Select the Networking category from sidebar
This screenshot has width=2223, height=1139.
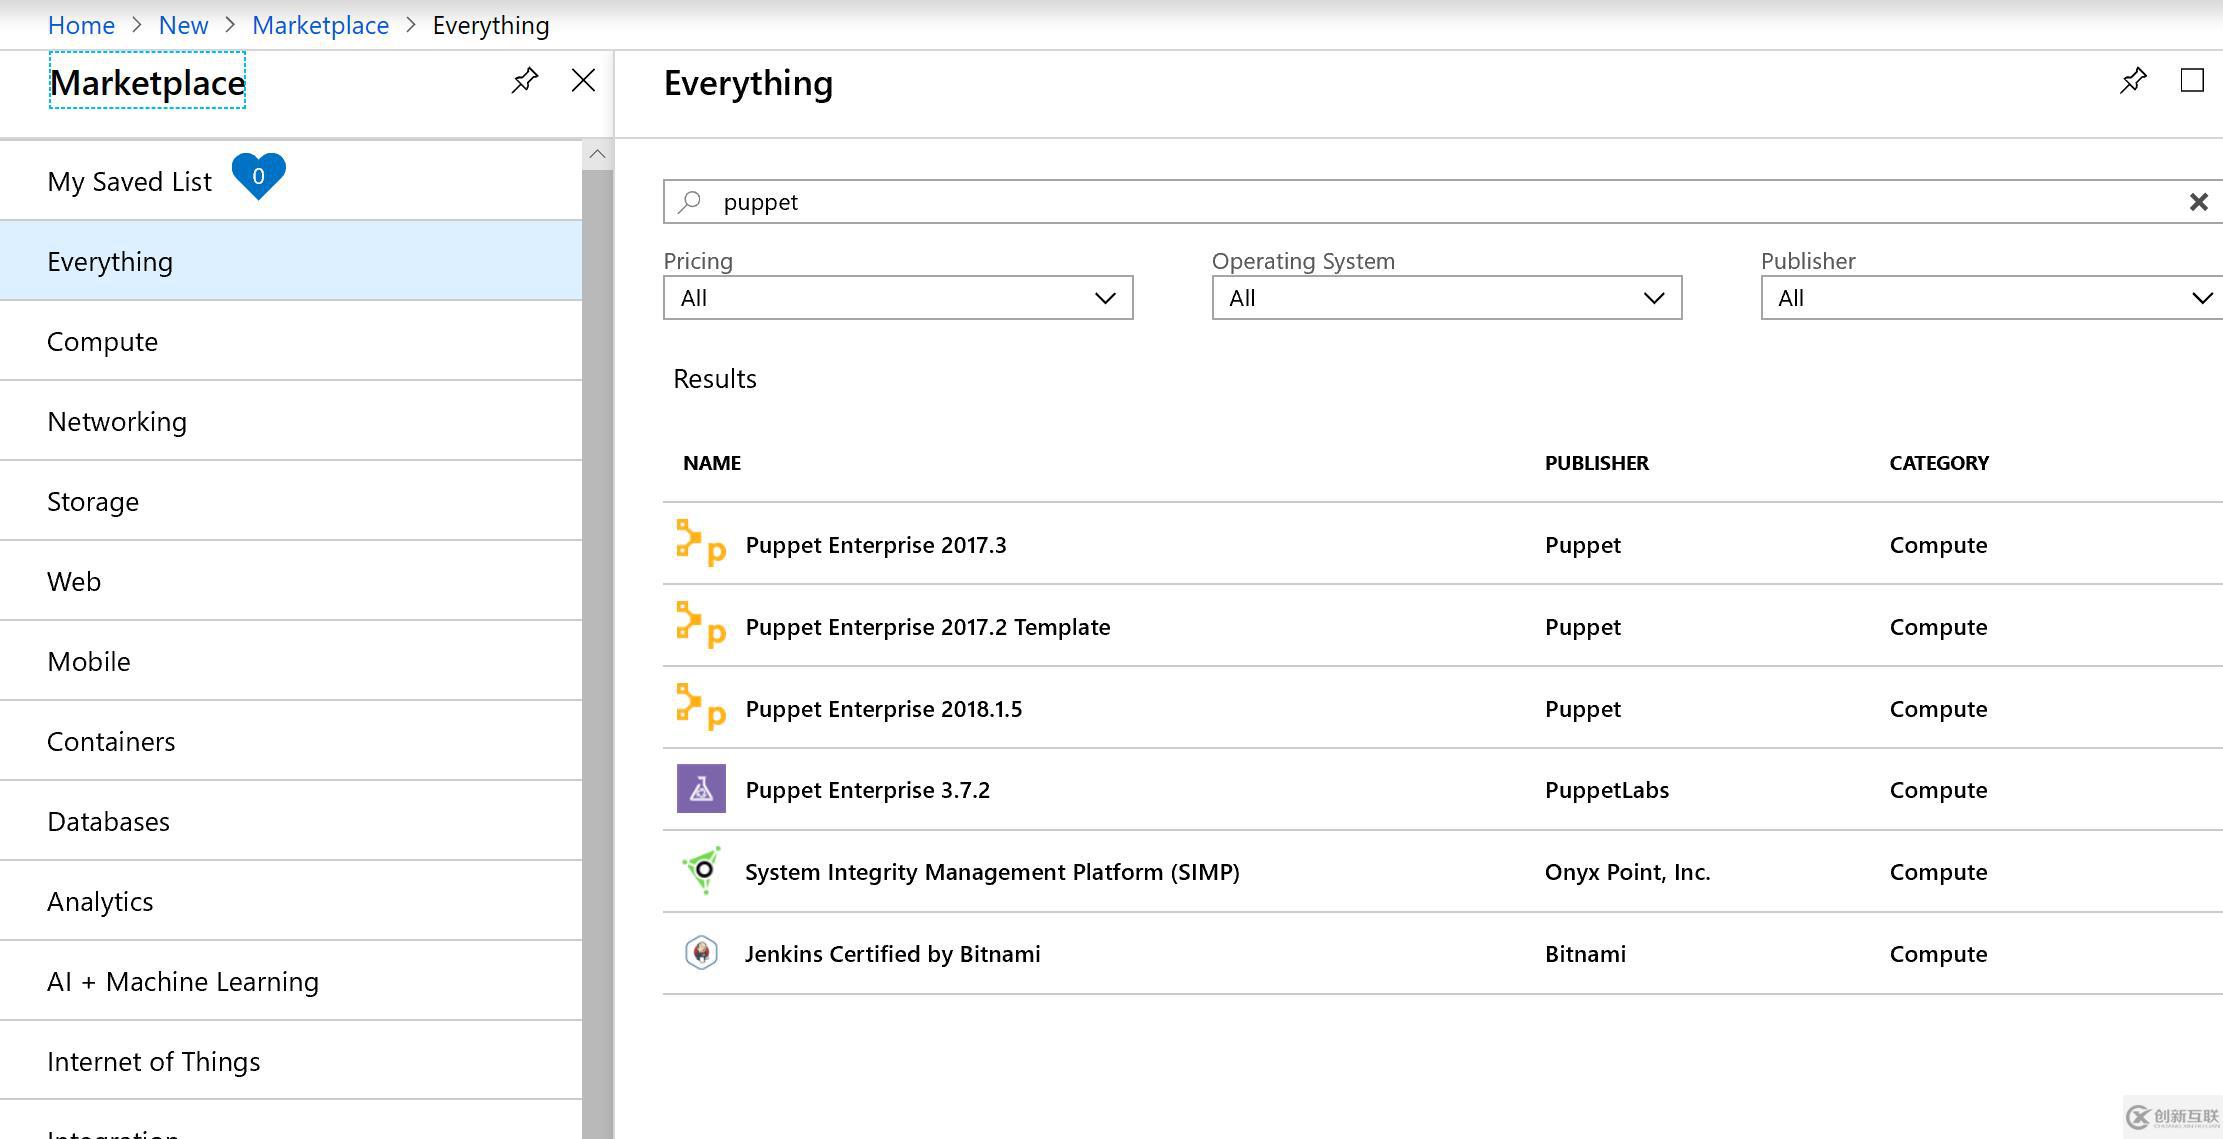coord(118,421)
